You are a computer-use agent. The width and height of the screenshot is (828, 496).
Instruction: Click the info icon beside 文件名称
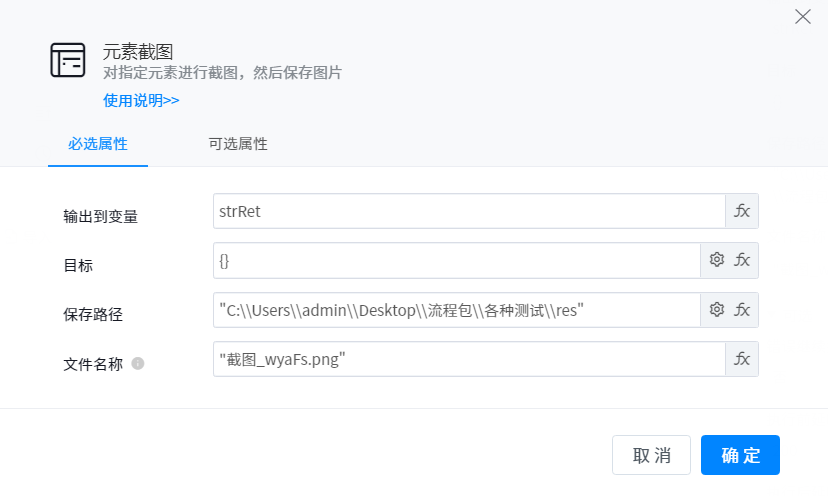[x=138, y=364]
